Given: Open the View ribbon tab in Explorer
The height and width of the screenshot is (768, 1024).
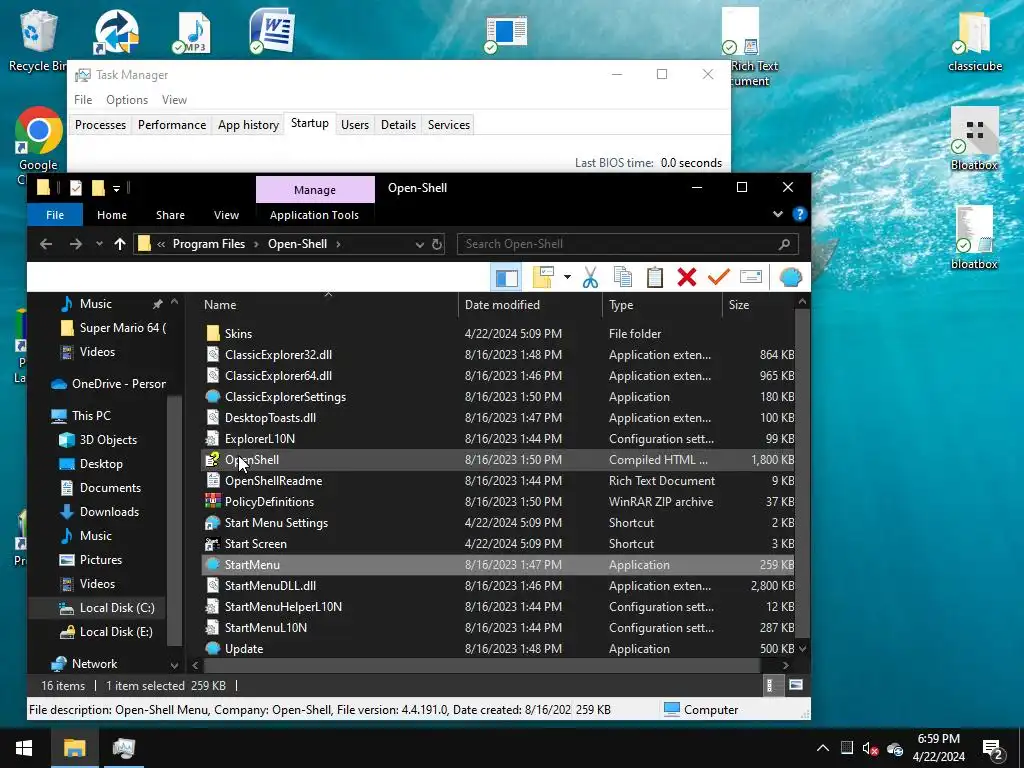Looking at the screenshot, I should click(x=226, y=215).
